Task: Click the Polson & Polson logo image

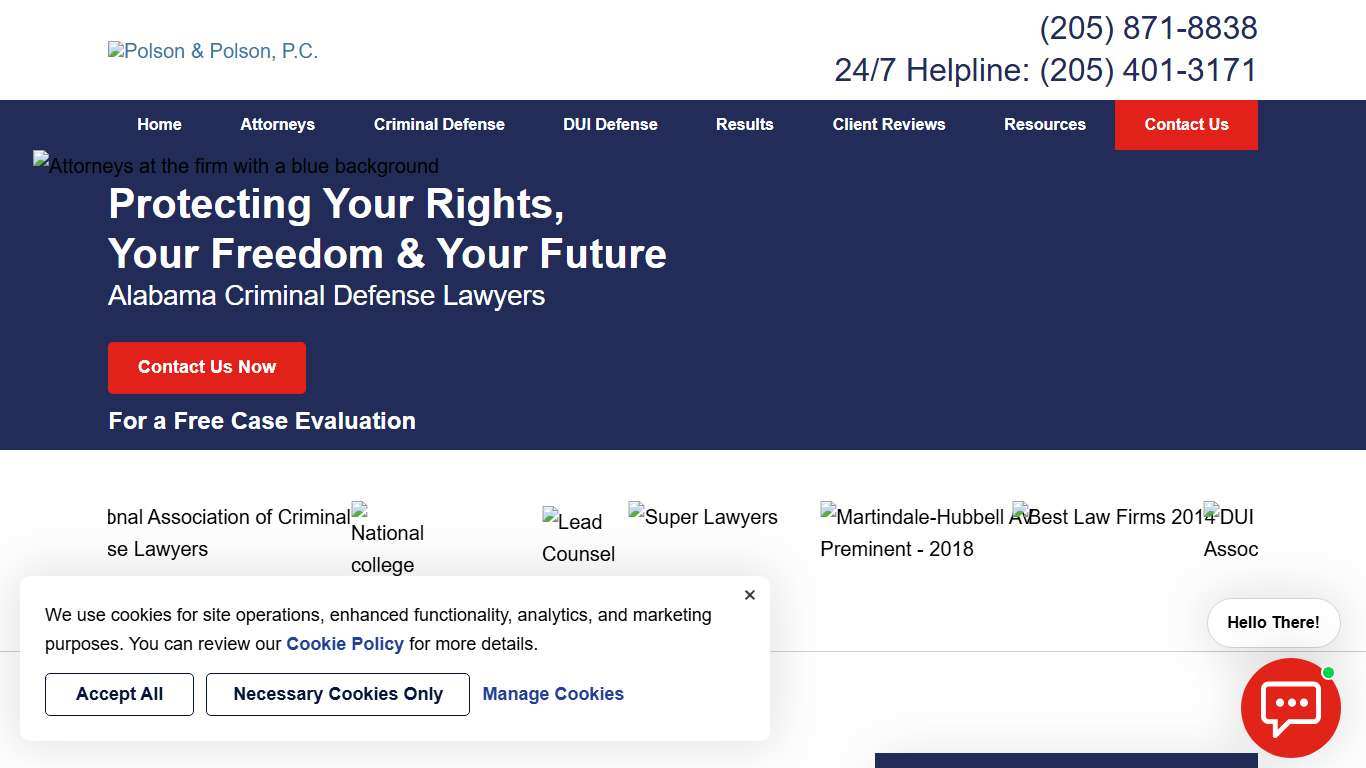Action: point(213,51)
